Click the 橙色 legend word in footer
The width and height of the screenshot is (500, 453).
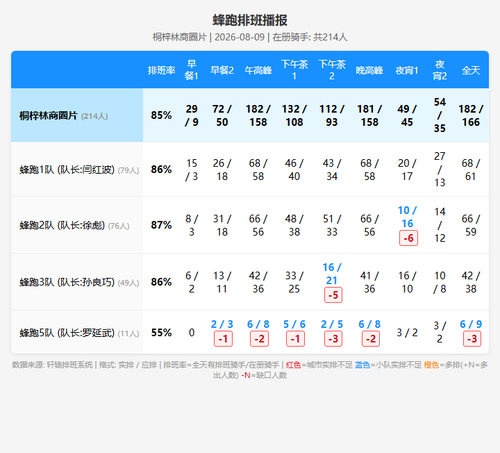(431, 365)
